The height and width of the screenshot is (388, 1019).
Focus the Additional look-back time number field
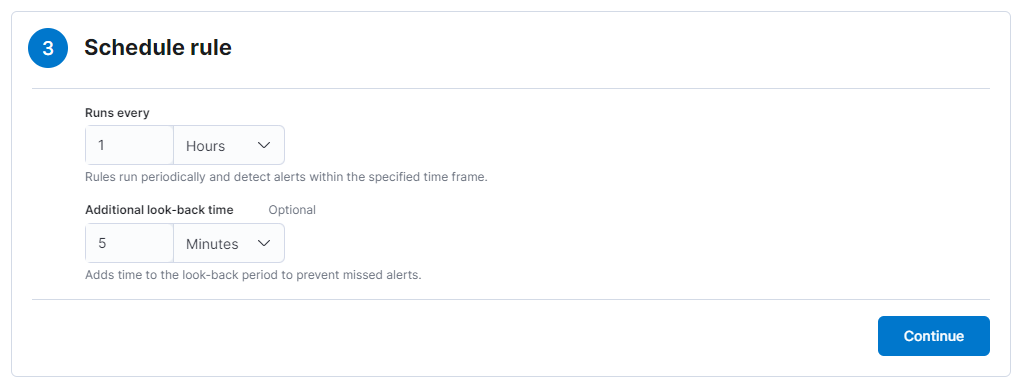[129, 243]
